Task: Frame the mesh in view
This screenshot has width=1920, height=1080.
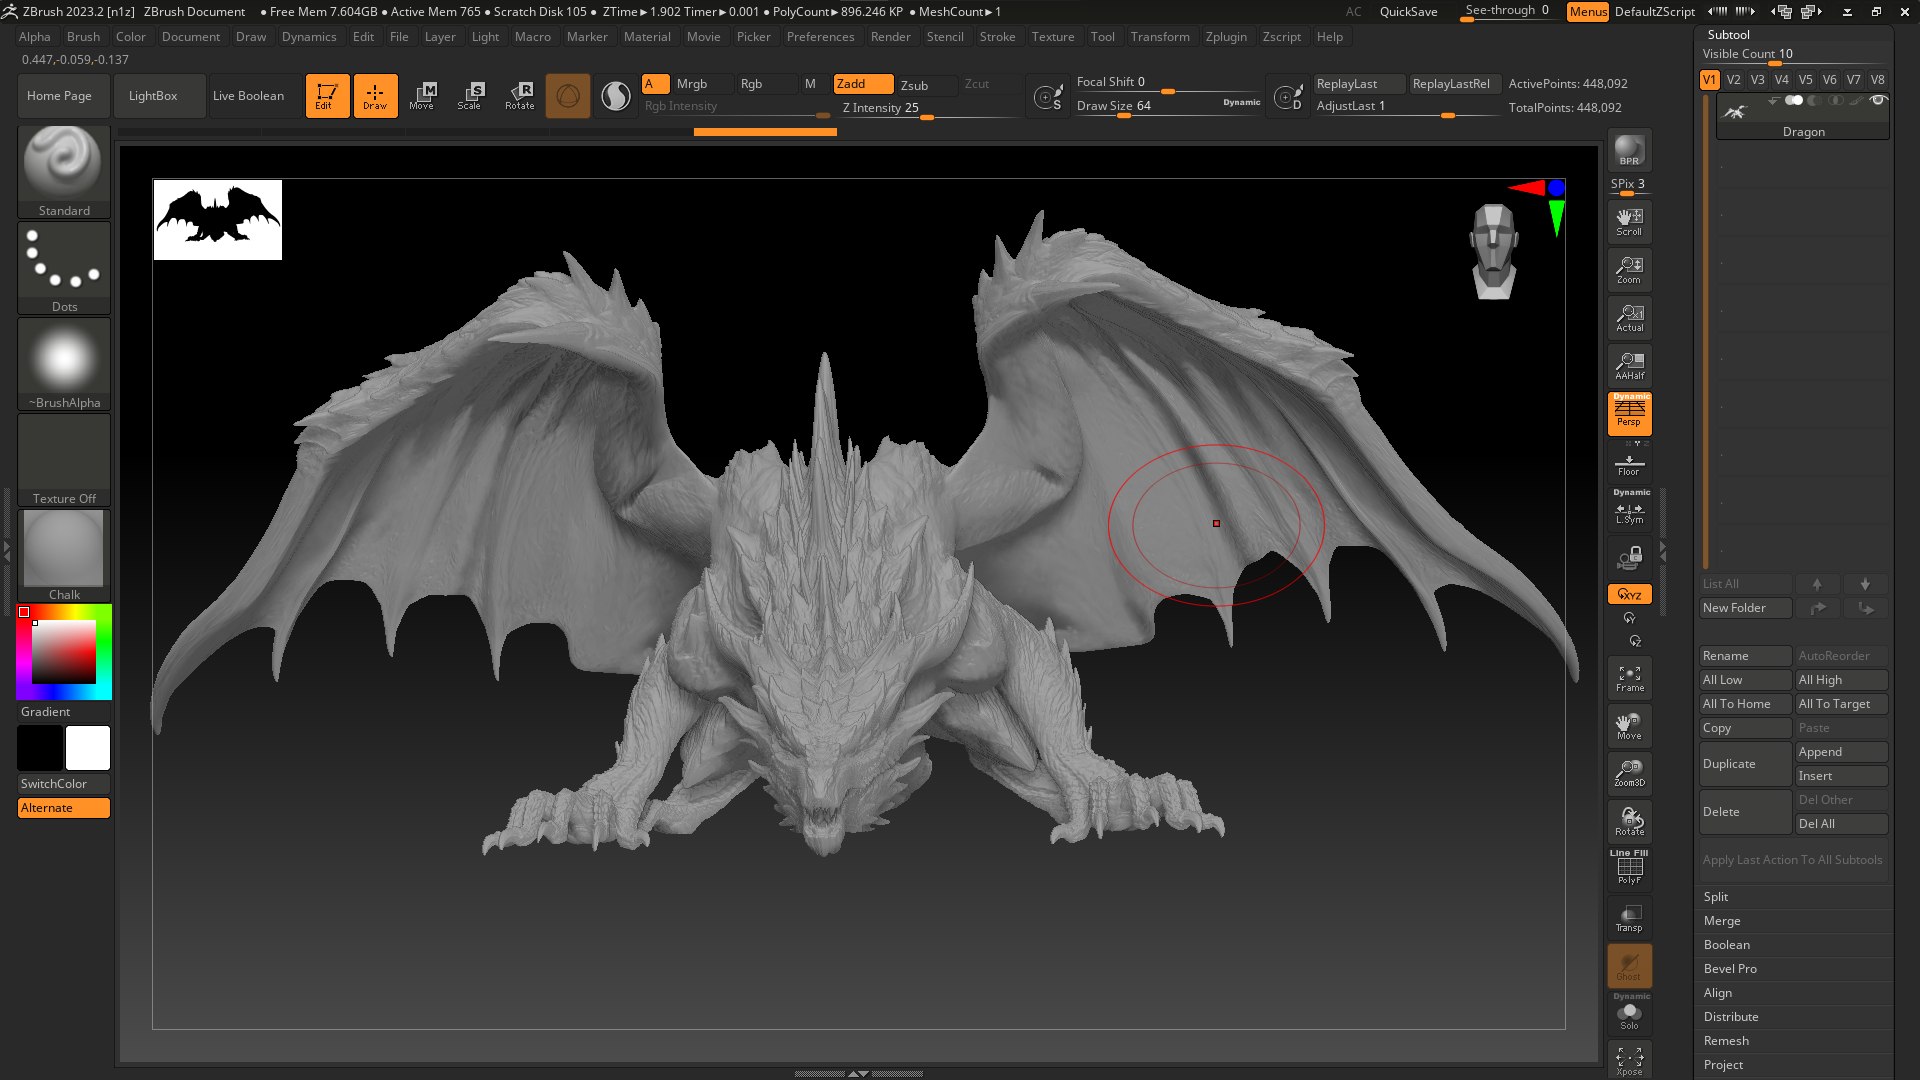Action: point(1629,678)
